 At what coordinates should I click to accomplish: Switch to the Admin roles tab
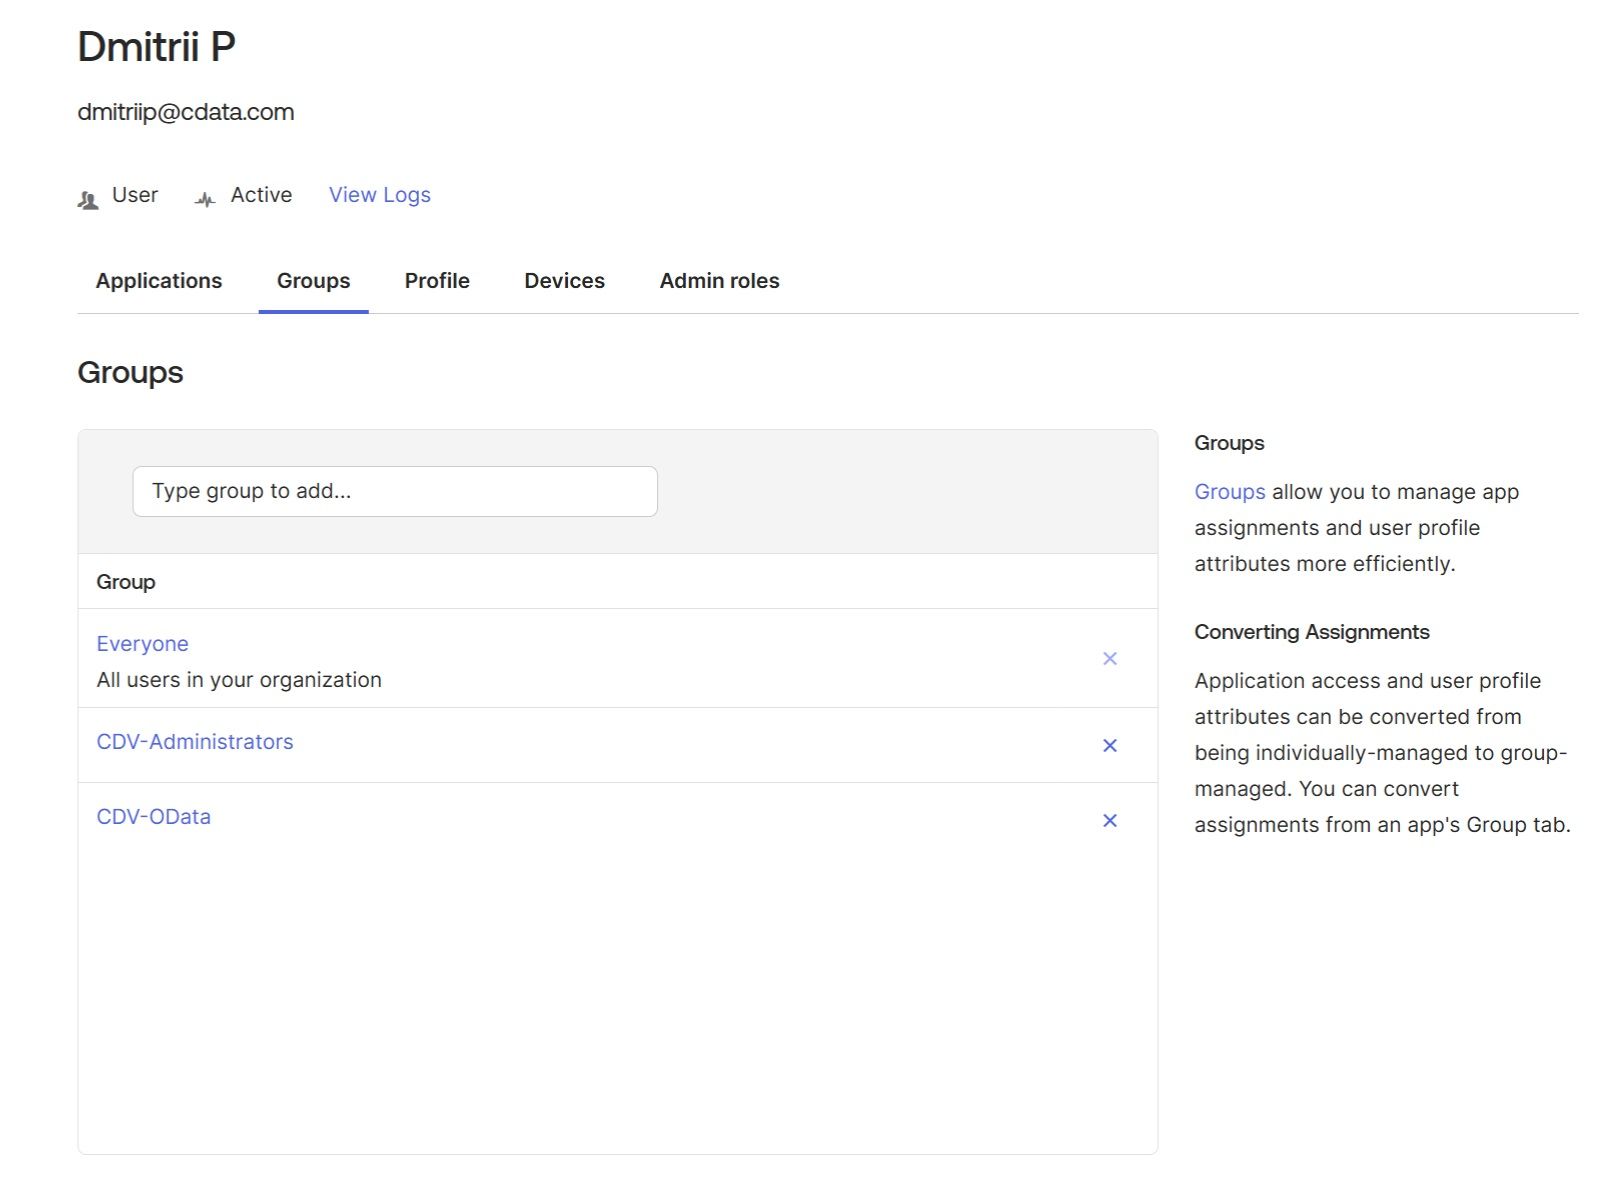(719, 281)
